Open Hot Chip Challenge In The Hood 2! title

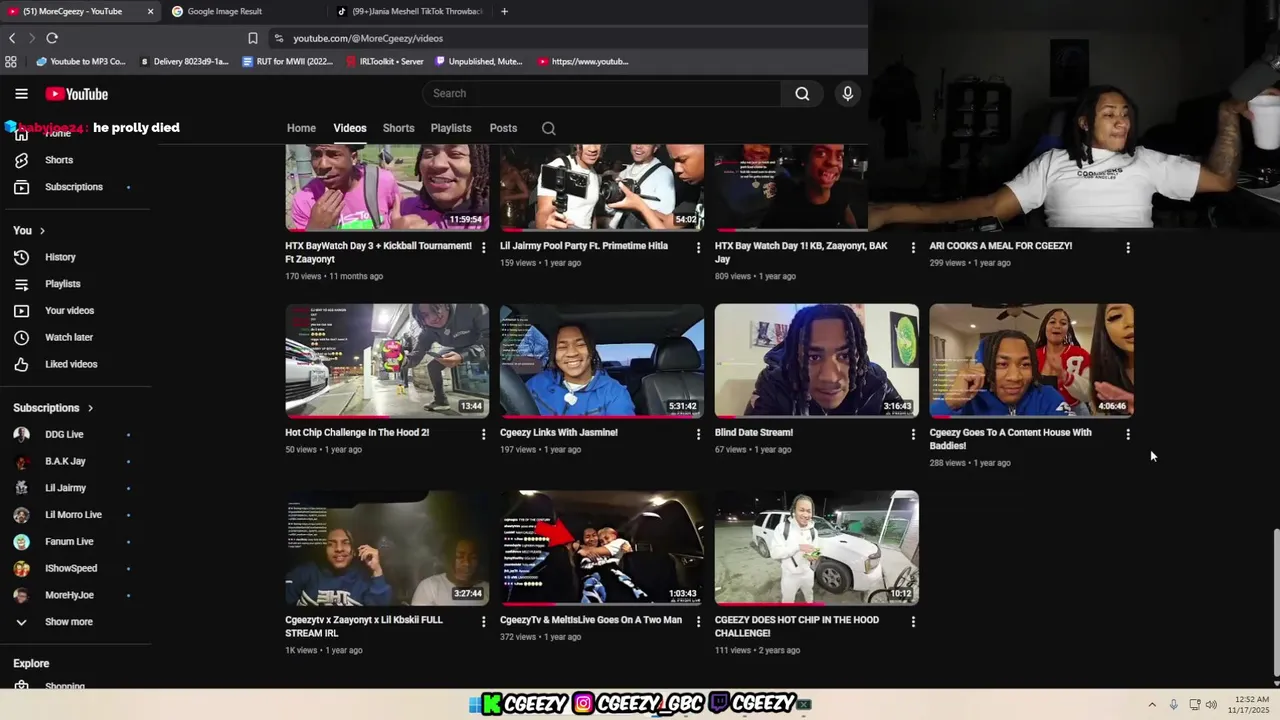357,433
